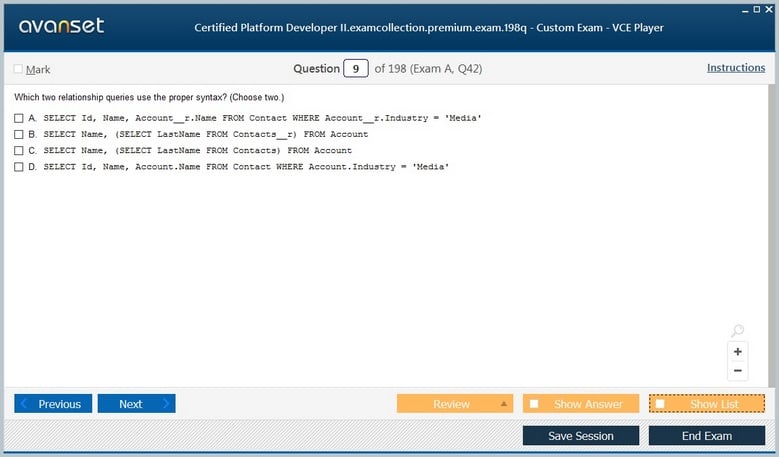Click the question number input box
The width and height of the screenshot is (779, 457).
[355, 69]
